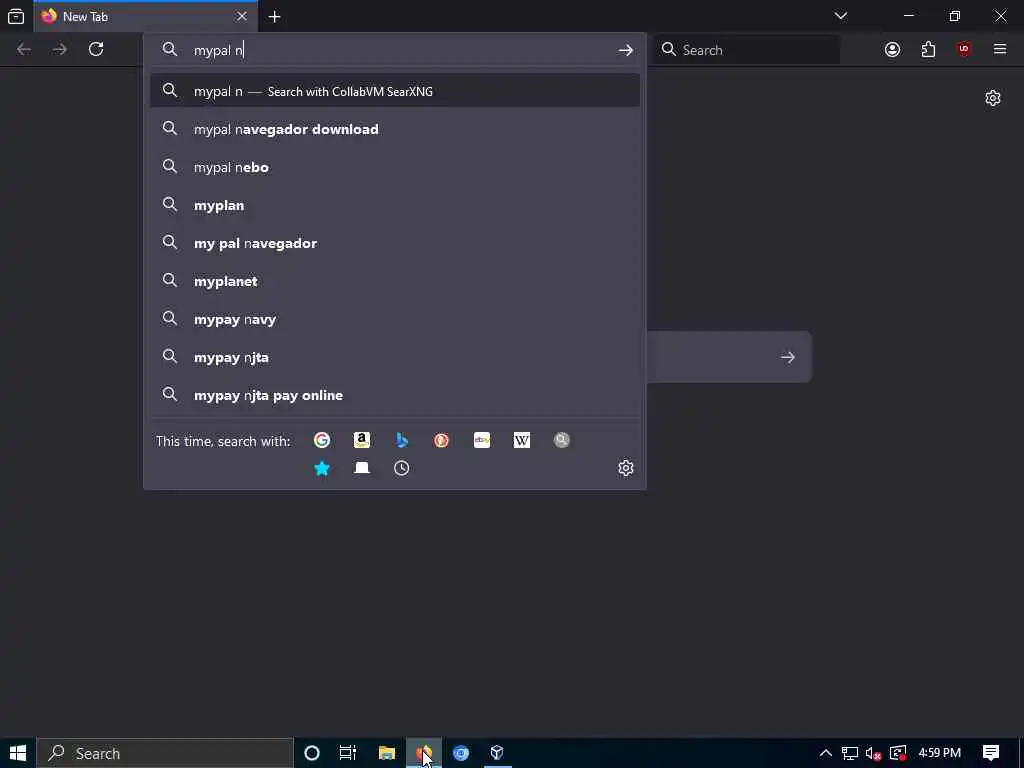Click in the address bar text field
The height and width of the screenshot is (768, 1024).
(398, 50)
